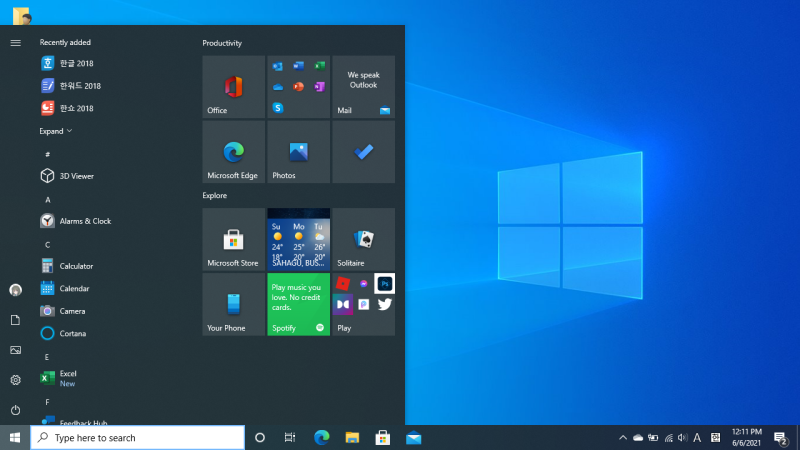Open File Explorer from the taskbar
Viewport: 800px width, 450px height.
(x=352, y=438)
